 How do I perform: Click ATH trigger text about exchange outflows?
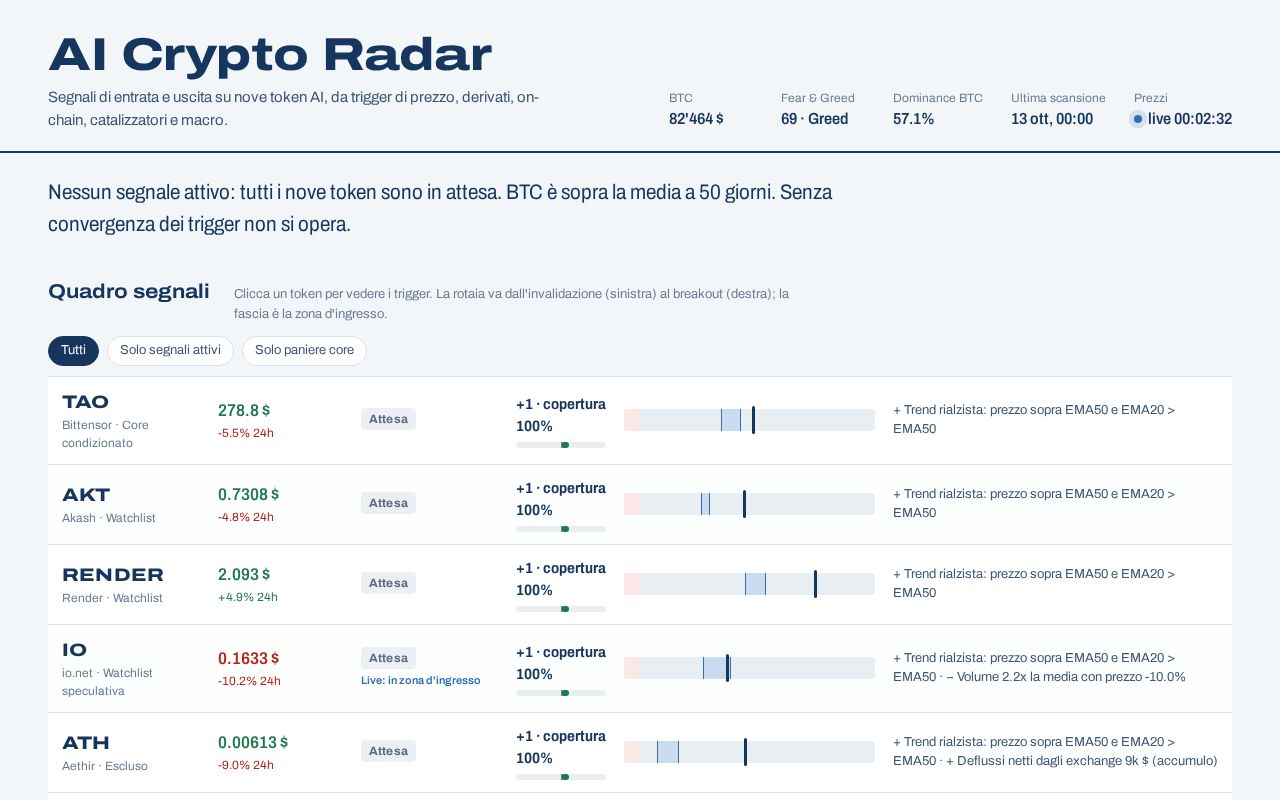tap(1081, 761)
